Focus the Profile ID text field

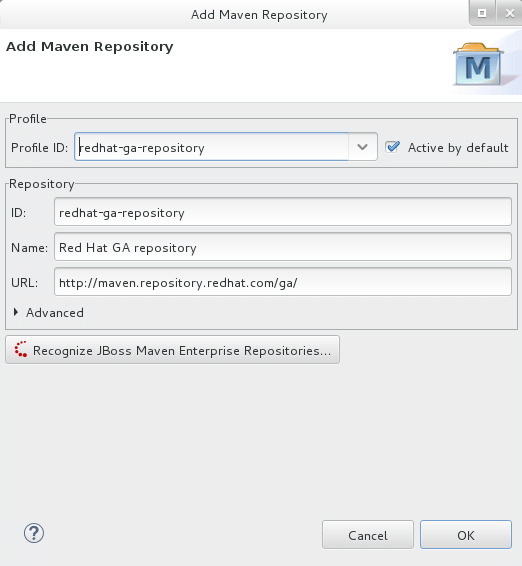[212, 147]
